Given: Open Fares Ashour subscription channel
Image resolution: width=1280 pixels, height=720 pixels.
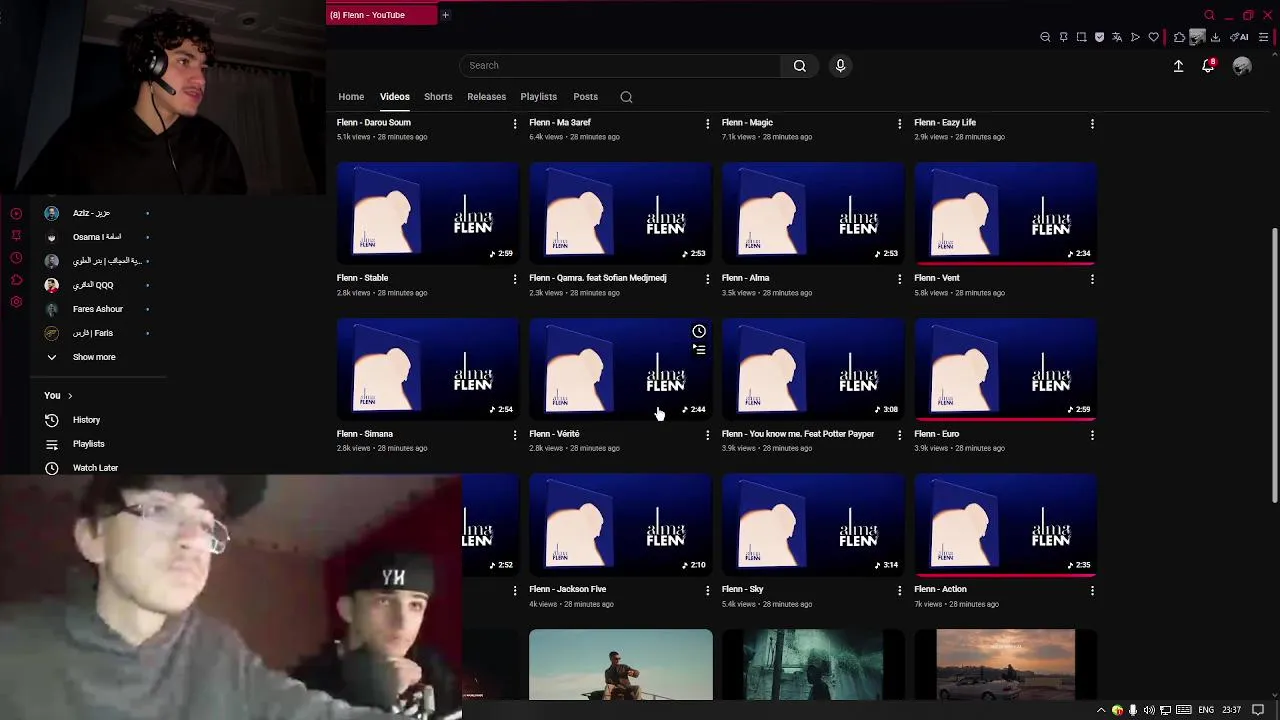Looking at the screenshot, I should [x=98, y=309].
